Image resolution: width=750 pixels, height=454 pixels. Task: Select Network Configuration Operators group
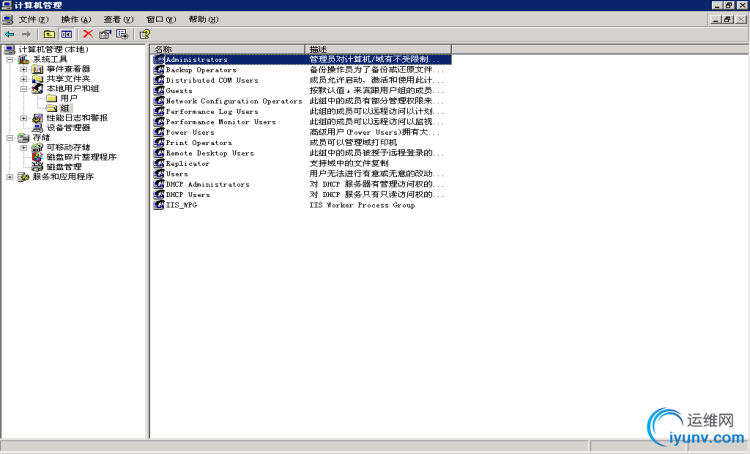click(234, 101)
